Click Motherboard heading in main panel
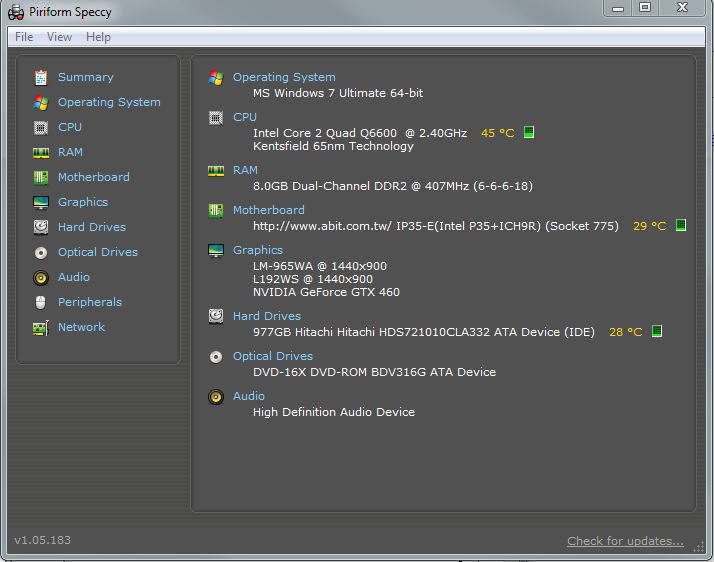The image size is (714, 562). (269, 210)
